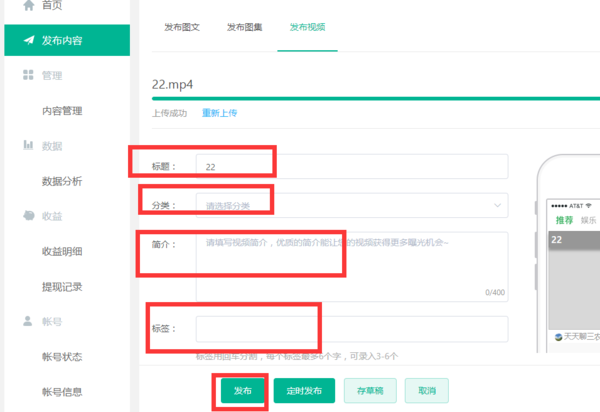This screenshot has height=412, width=600.
Task: Click the 0/400 character counter
Action: click(x=495, y=292)
